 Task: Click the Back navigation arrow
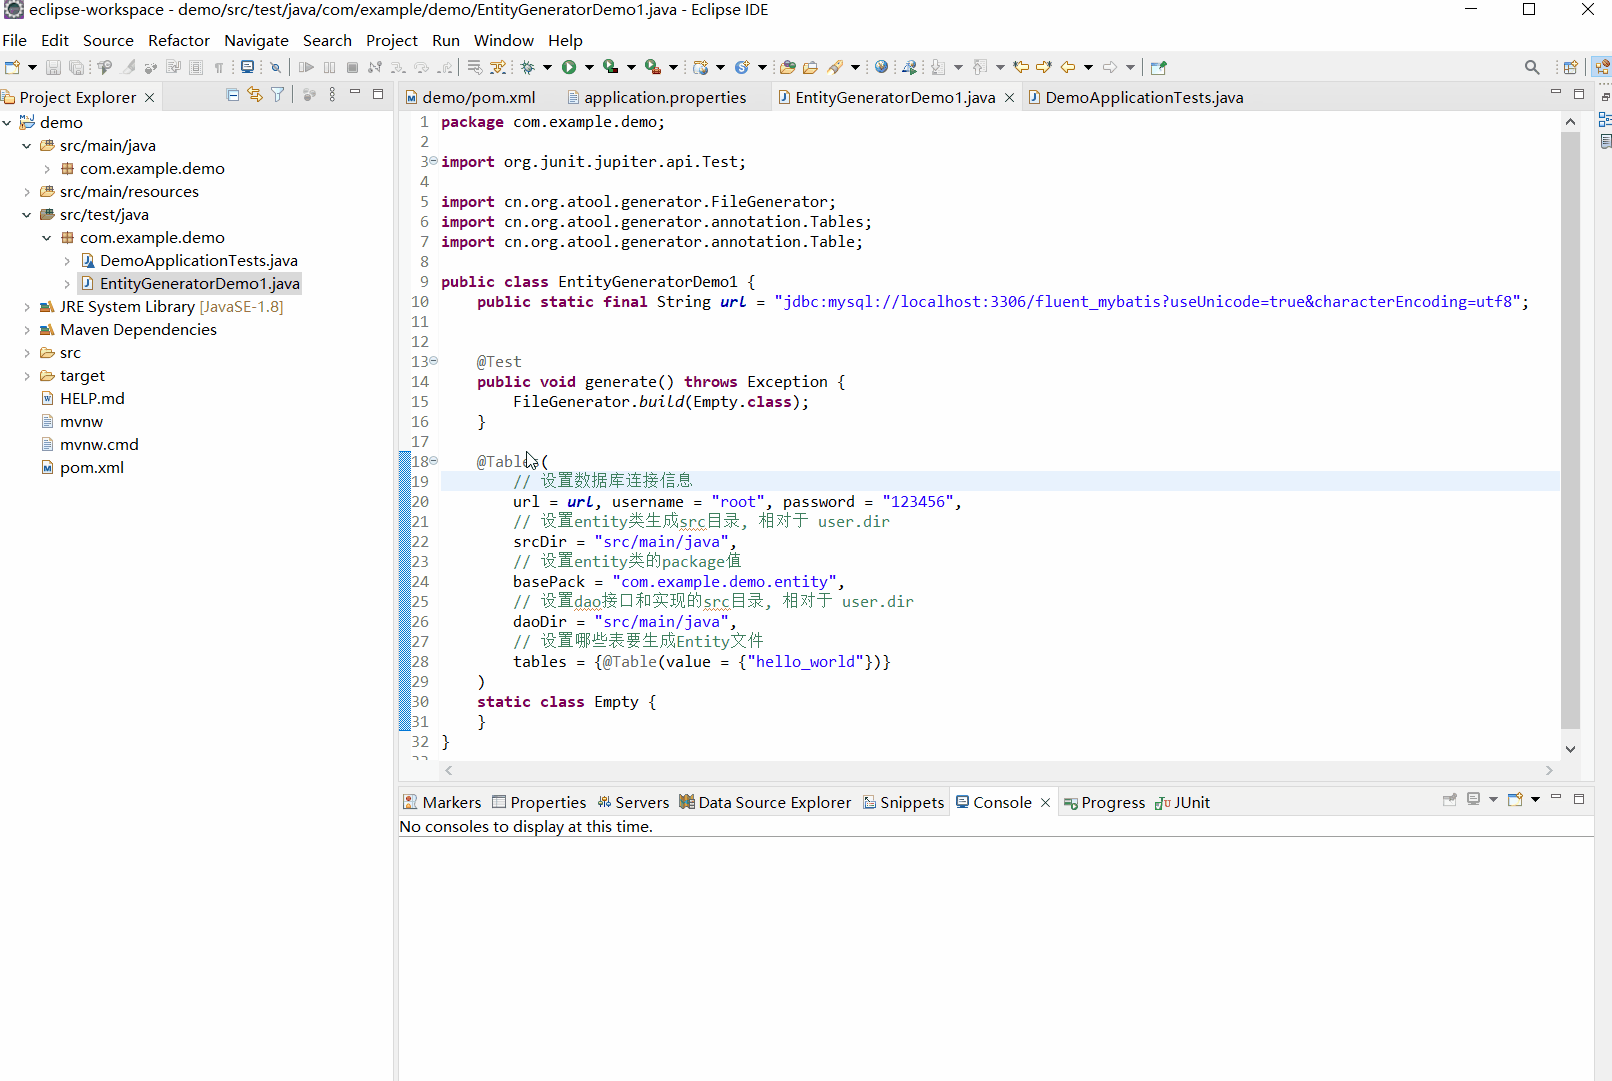pos(1068,67)
